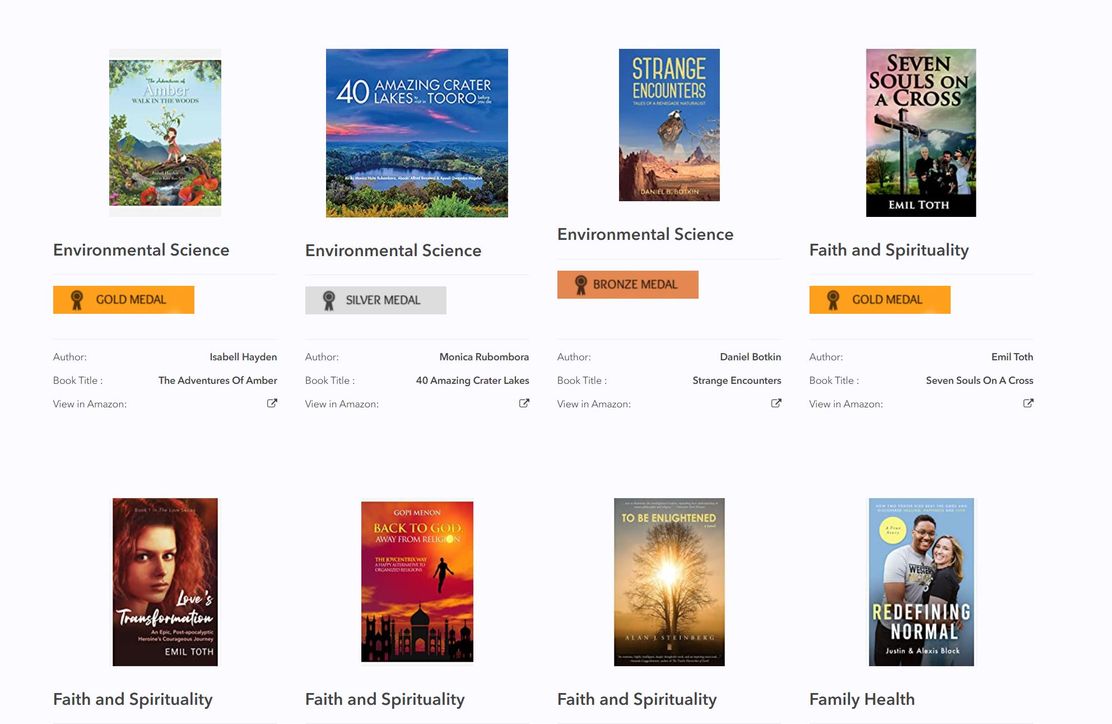The image size is (1112, 724).
Task: Select Environmental Science heading above Daniel Botkin
Action: click(x=645, y=234)
